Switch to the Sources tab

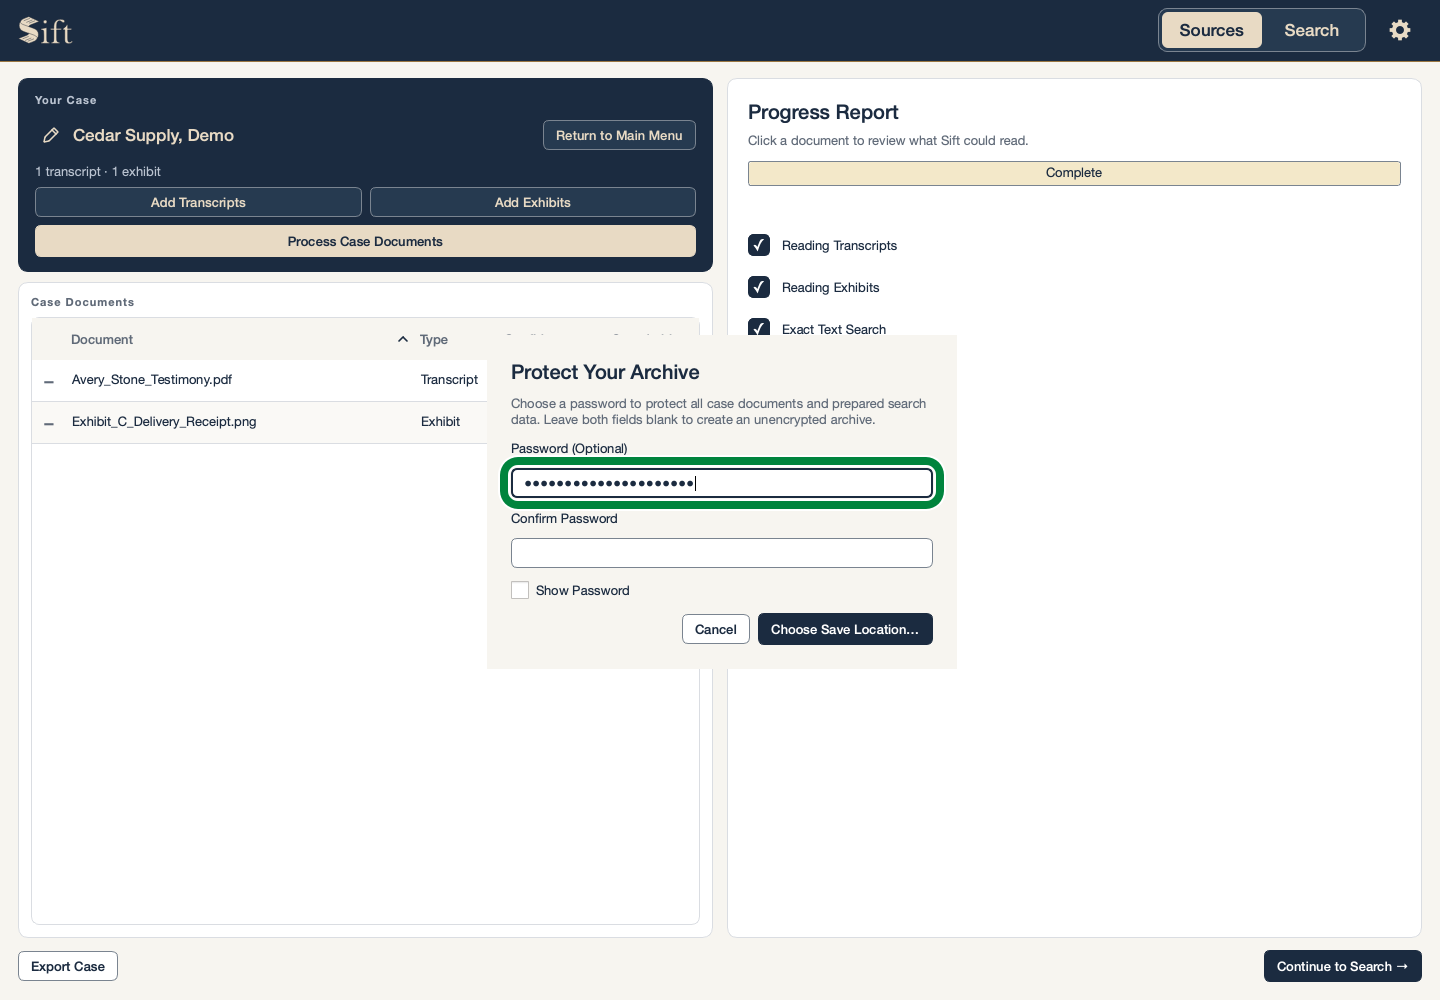pyautogui.click(x=1211, y=30)
